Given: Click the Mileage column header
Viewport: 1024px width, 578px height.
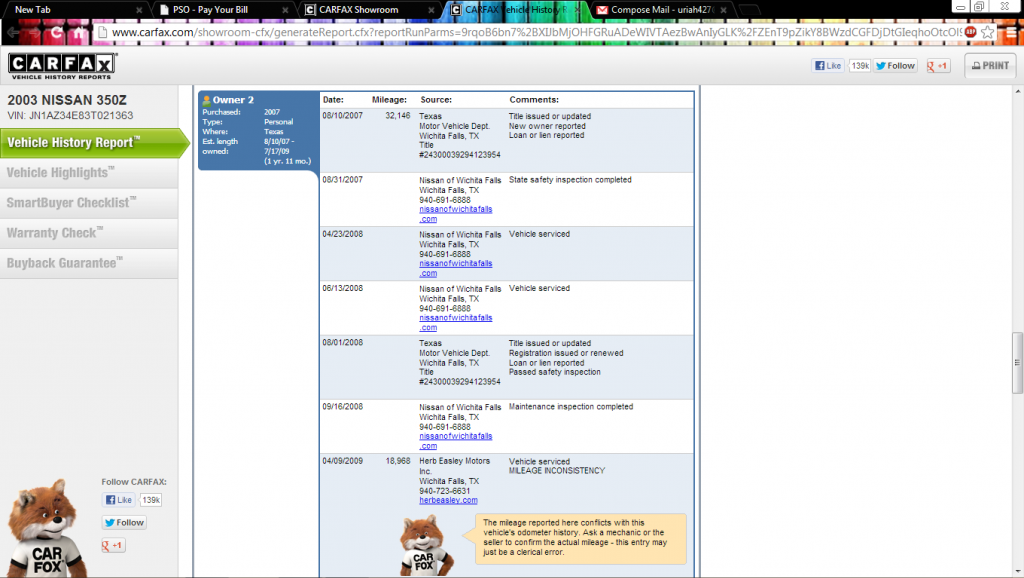Looking at the screenshot, I should (x=389, y=100).
